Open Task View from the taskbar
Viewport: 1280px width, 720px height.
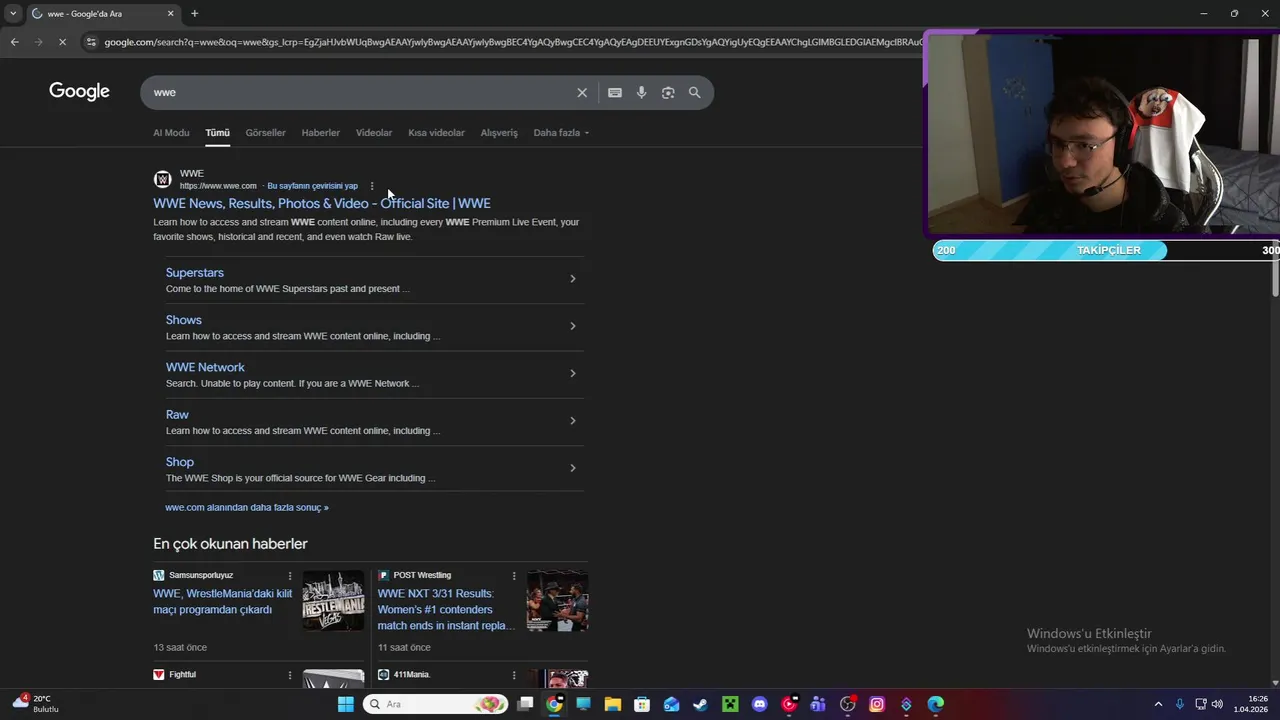pyautogui.click(x=525, y=704)
